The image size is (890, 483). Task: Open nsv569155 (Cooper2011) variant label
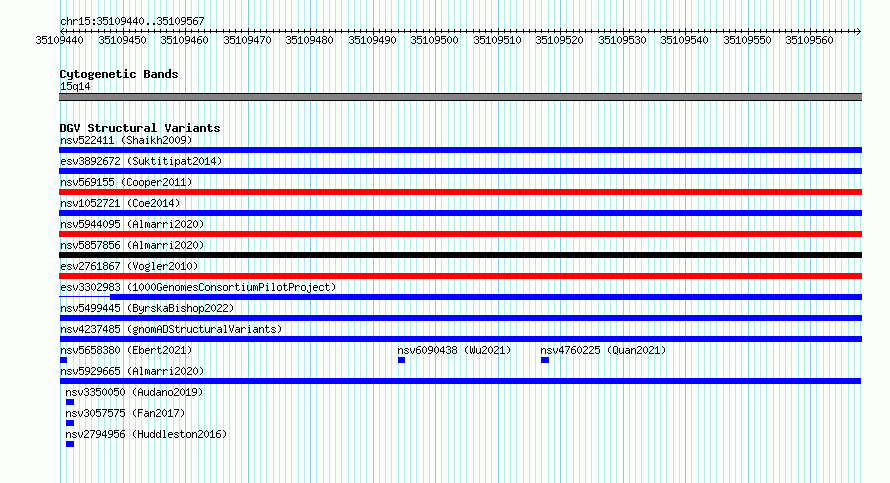click(126, 182)
